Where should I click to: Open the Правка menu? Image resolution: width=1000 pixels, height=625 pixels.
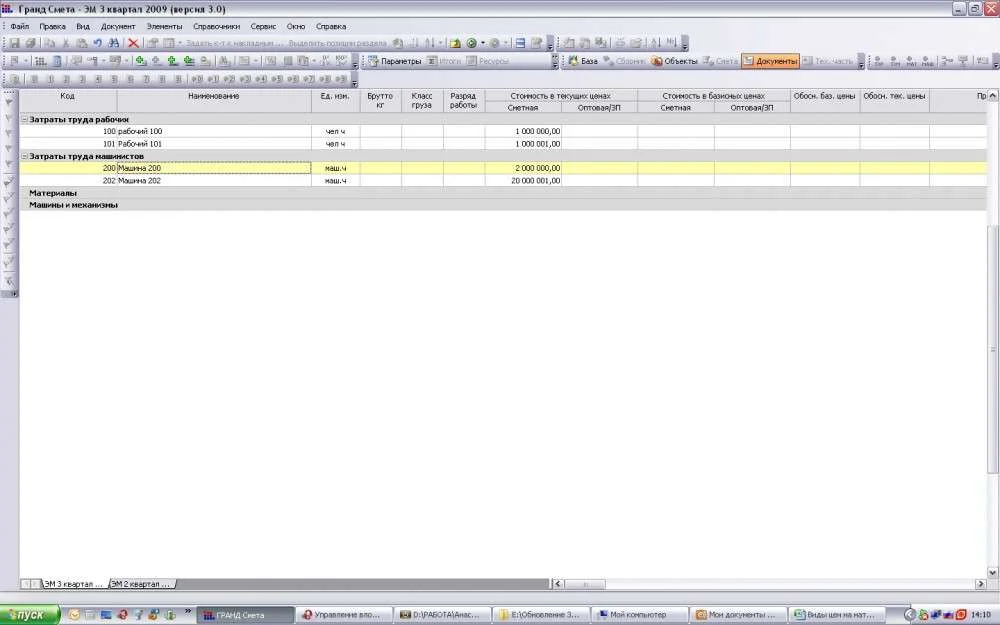click(52, 26)
